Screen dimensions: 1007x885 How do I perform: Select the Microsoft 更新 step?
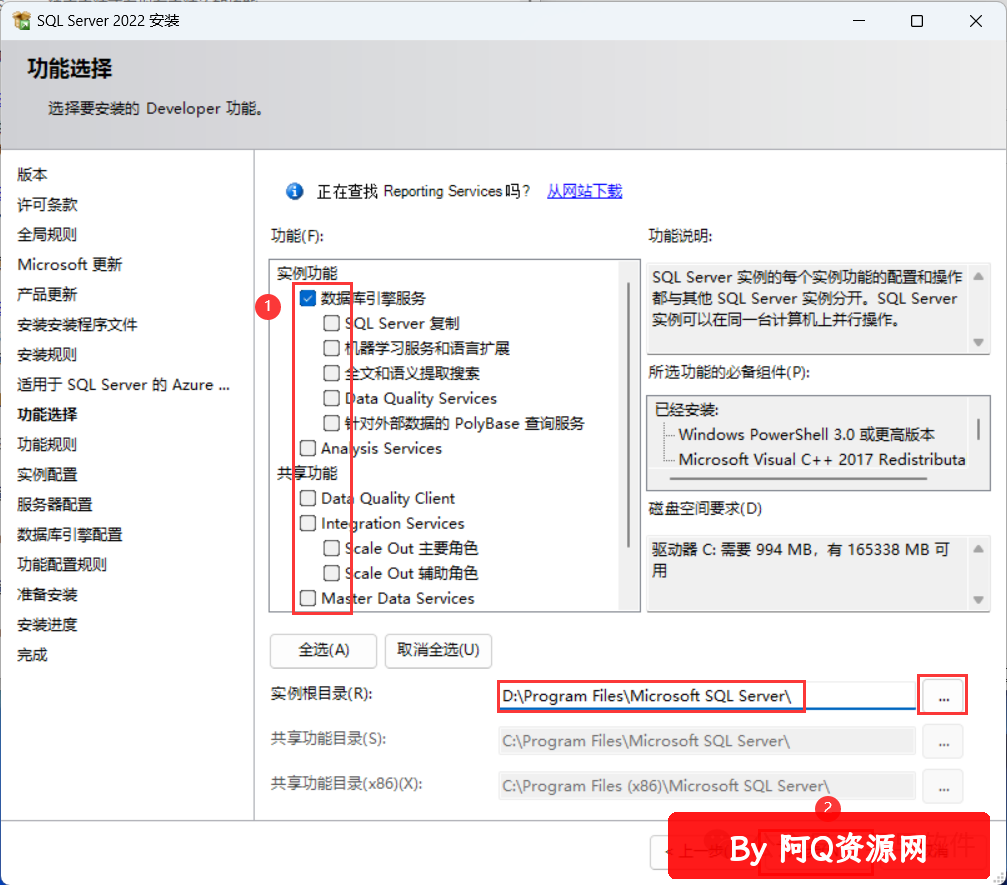[69, 265]
